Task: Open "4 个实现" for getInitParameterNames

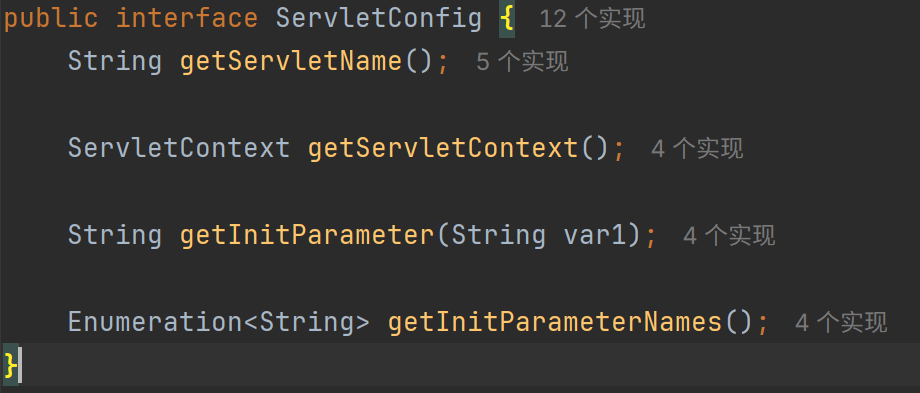Action: click(x=841, y=322)
